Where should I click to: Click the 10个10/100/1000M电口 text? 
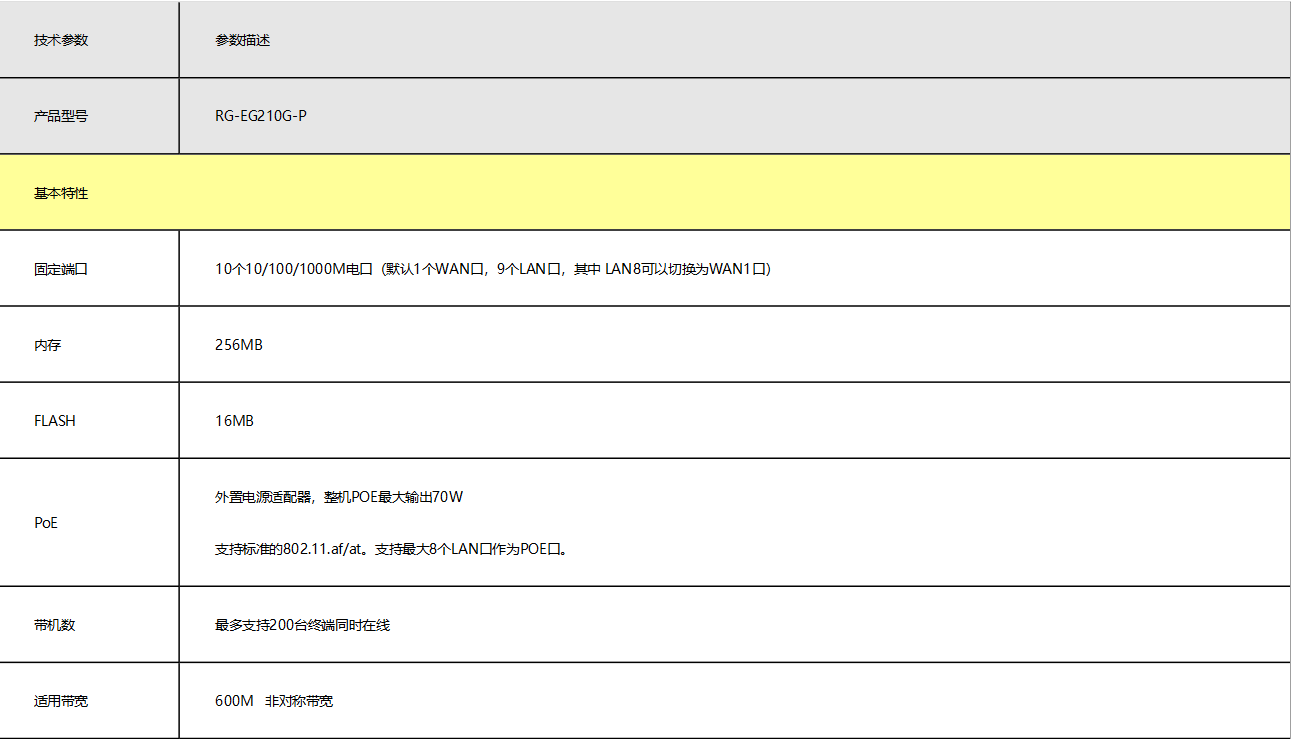tap(294, 269)
